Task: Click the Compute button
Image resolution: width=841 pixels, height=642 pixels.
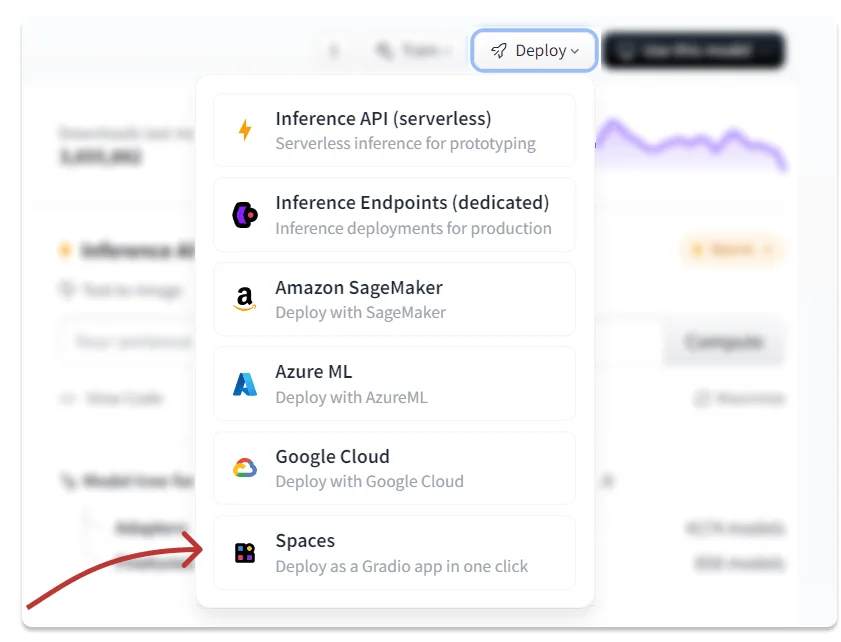Action: pos(723,342)
